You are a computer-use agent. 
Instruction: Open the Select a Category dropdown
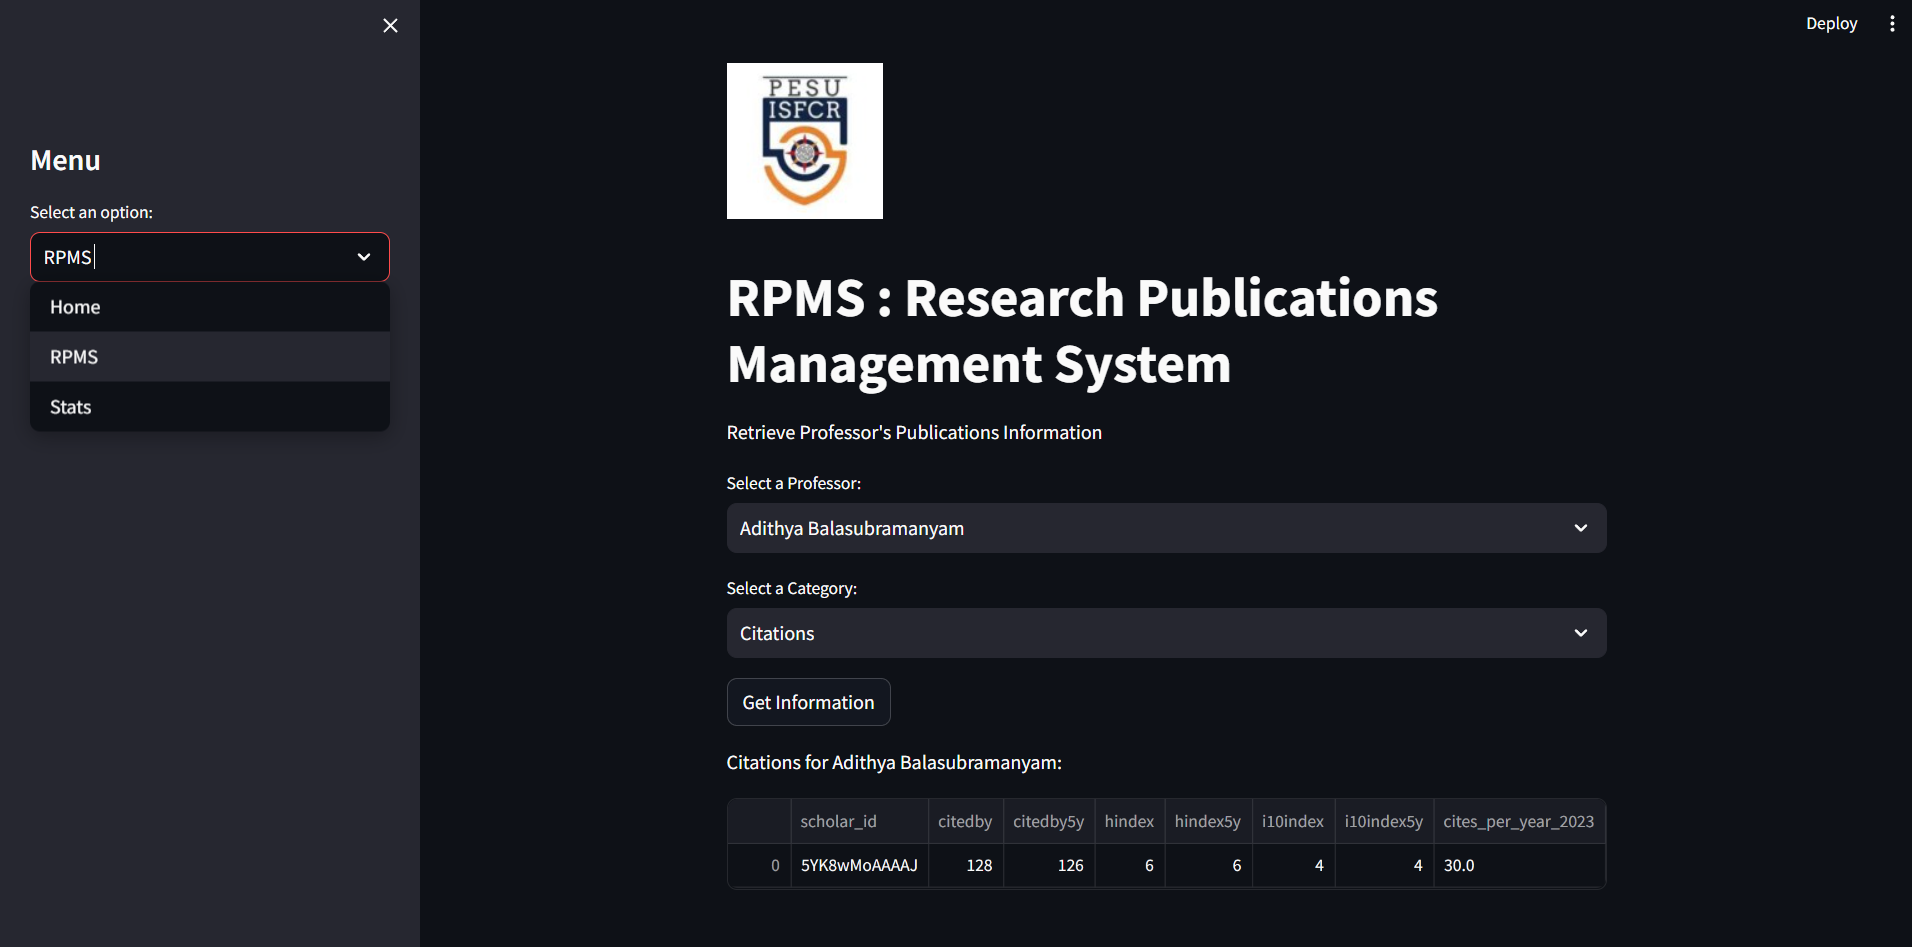pos(1165,633)
